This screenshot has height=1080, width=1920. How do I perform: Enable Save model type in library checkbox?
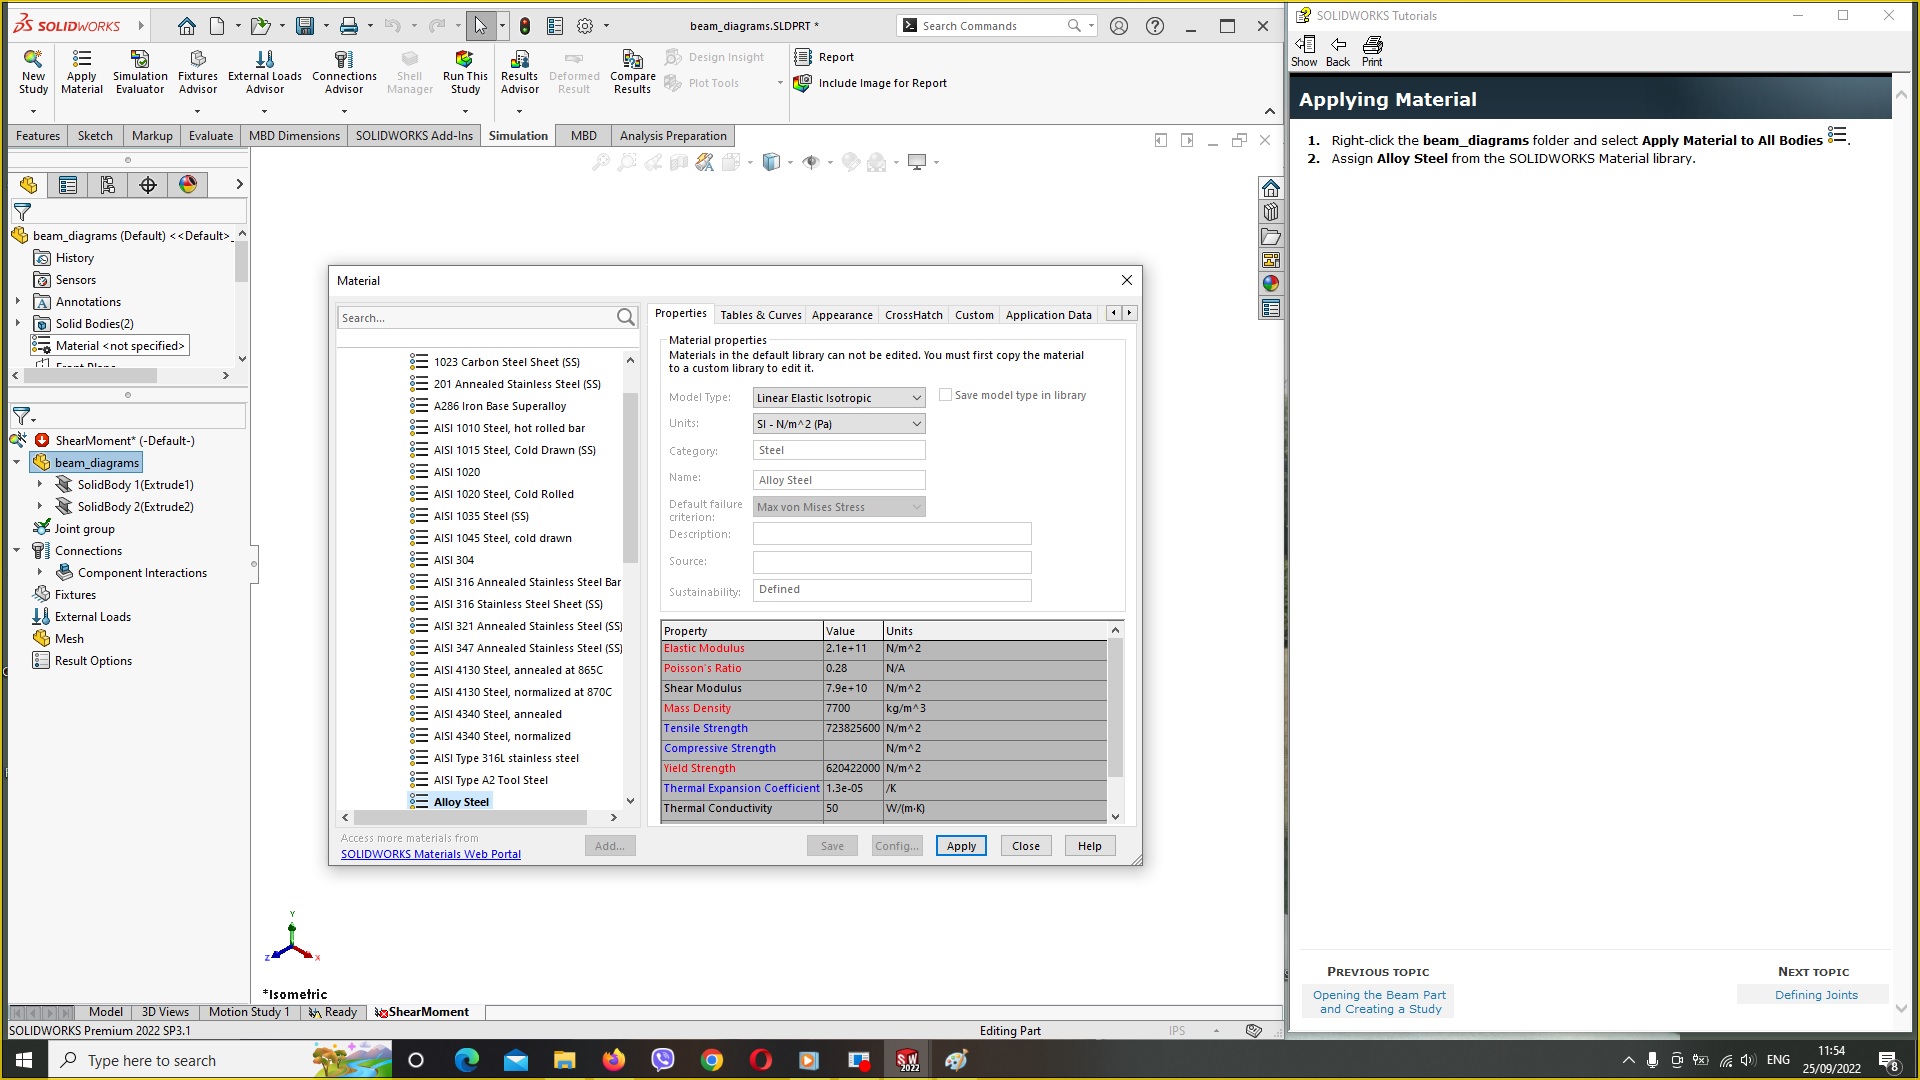(945, 395)
